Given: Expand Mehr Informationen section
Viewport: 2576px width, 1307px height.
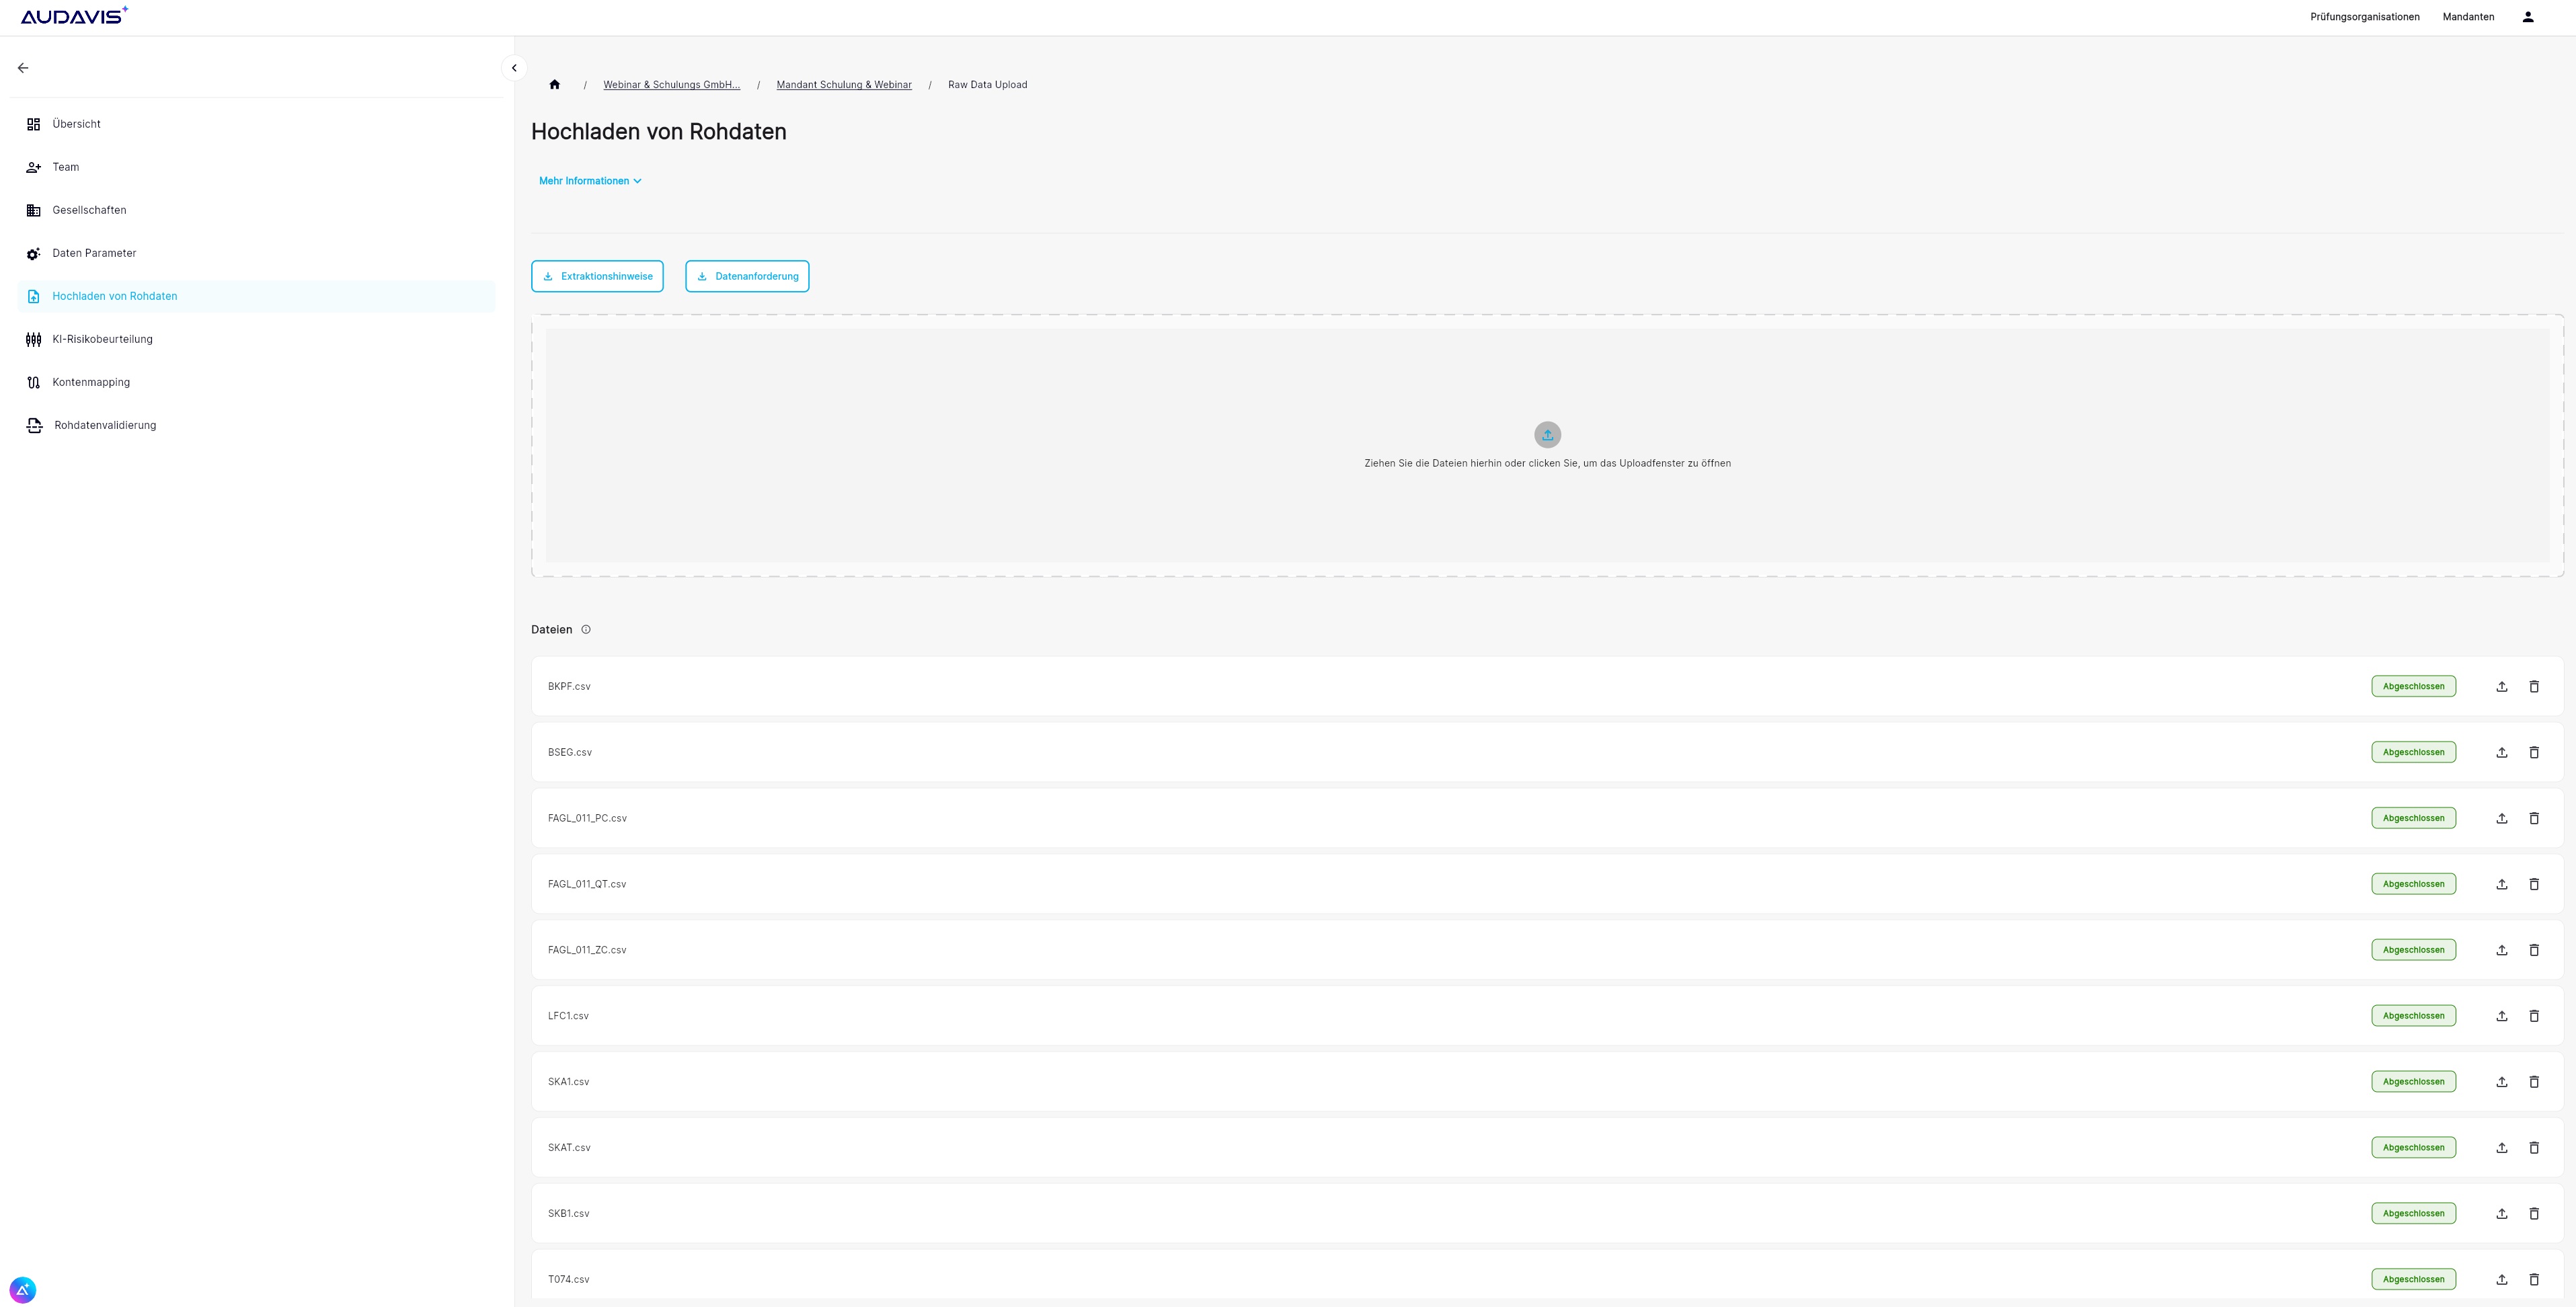Looking at the screenshot, I should pos(590,181).
